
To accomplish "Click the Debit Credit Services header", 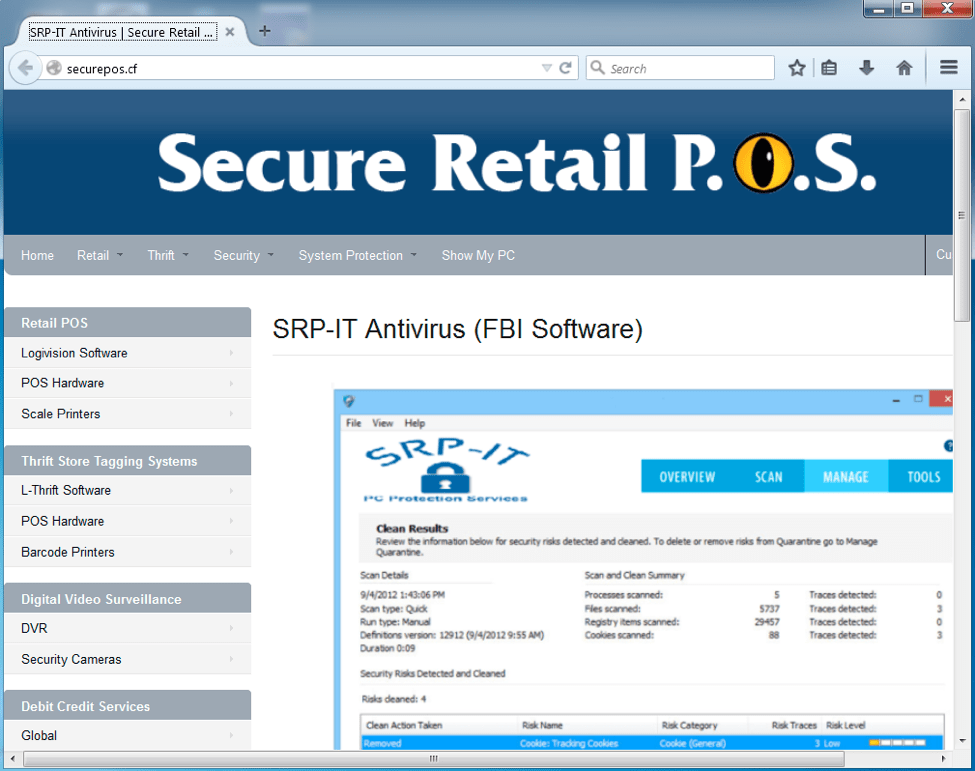I will 127,706.
